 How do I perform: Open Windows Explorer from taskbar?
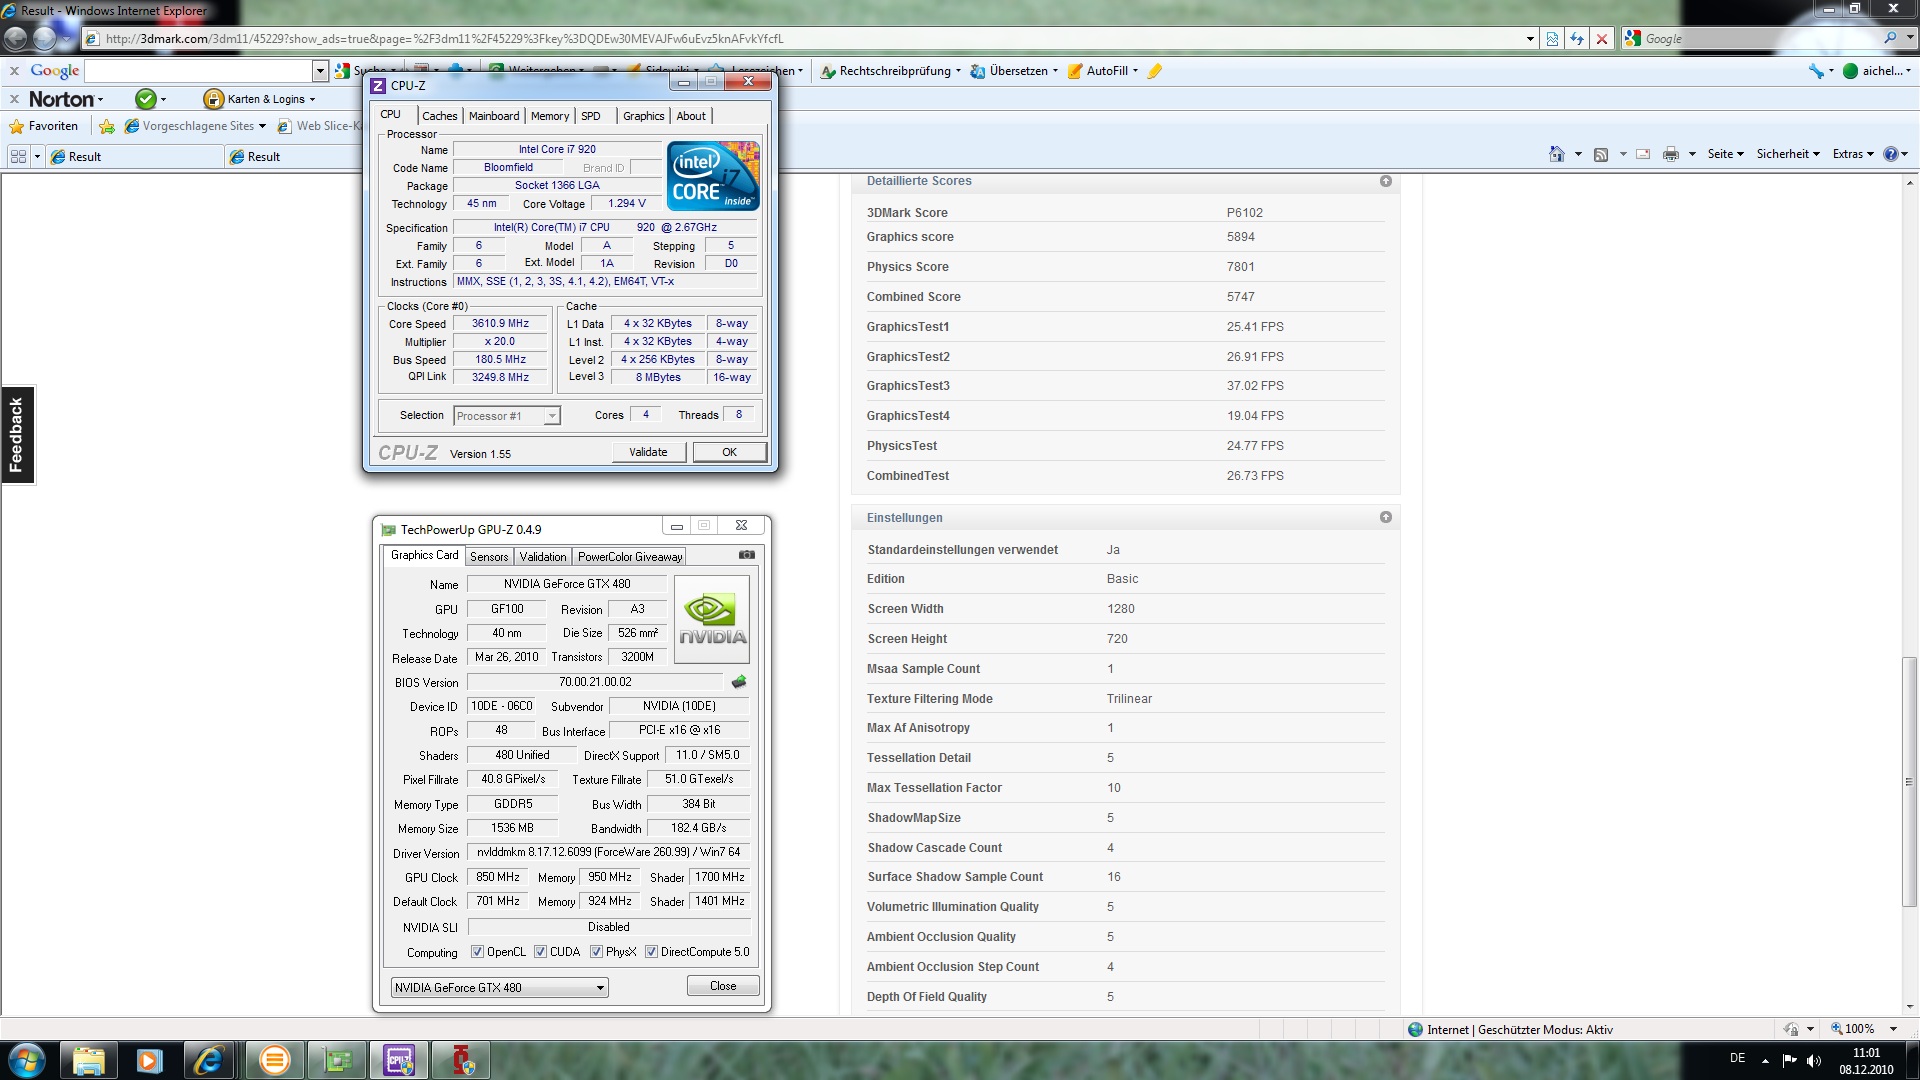(x=88, y=1059)
